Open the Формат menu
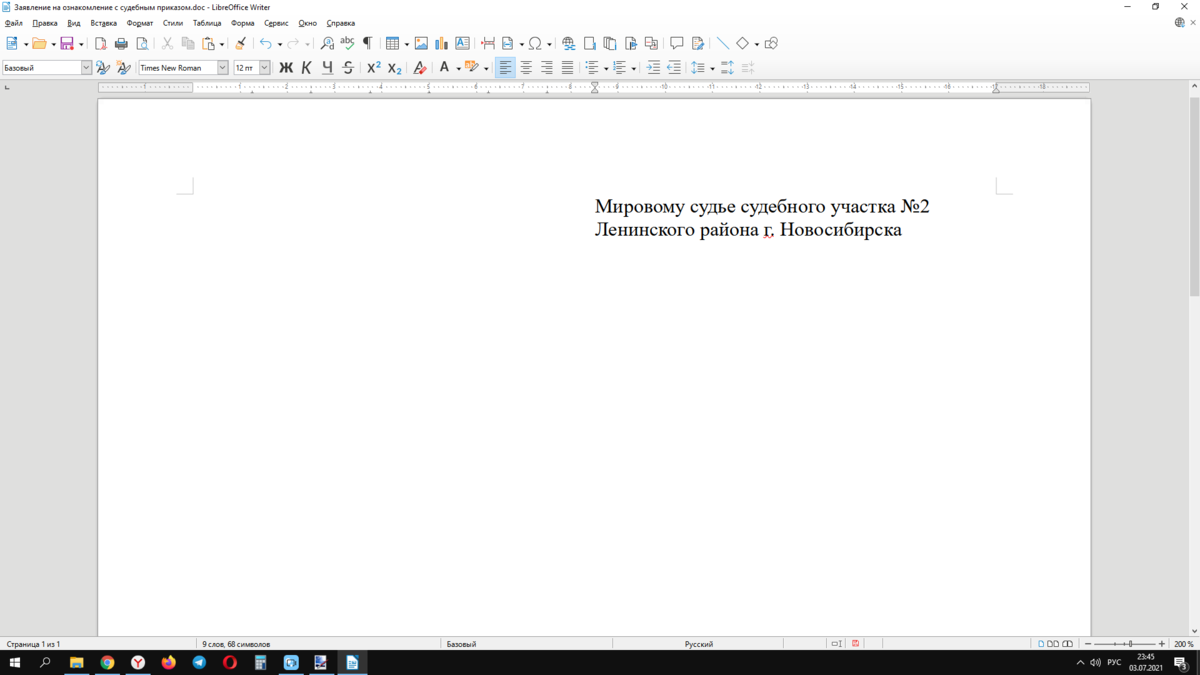This screenshot has width=1200, height=675. 140,23
